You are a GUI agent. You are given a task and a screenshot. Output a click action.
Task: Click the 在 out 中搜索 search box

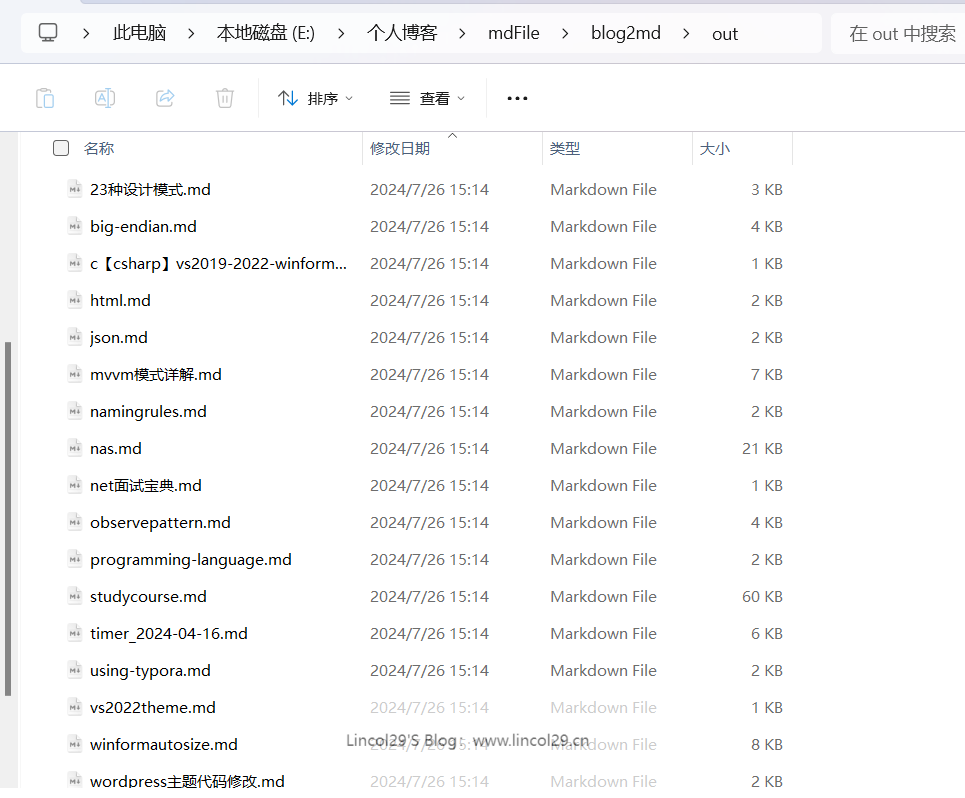pos(900,33)
